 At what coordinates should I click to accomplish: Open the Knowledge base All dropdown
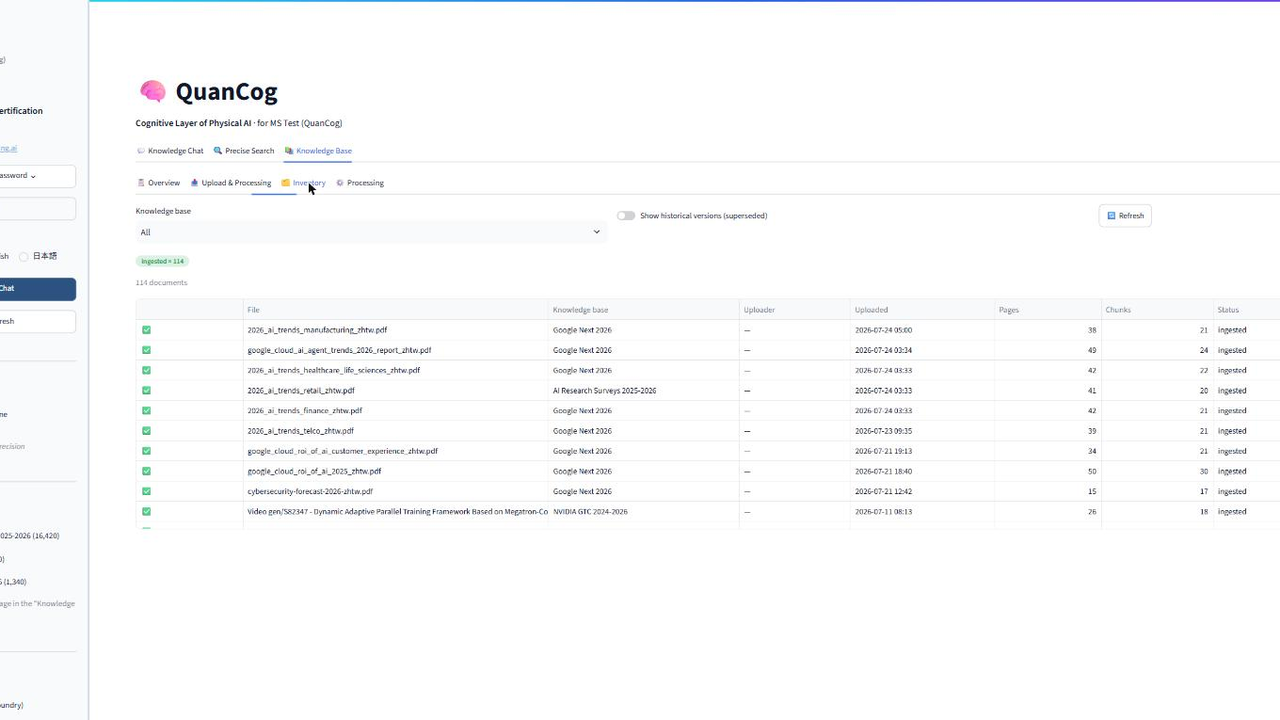point(370,232)
